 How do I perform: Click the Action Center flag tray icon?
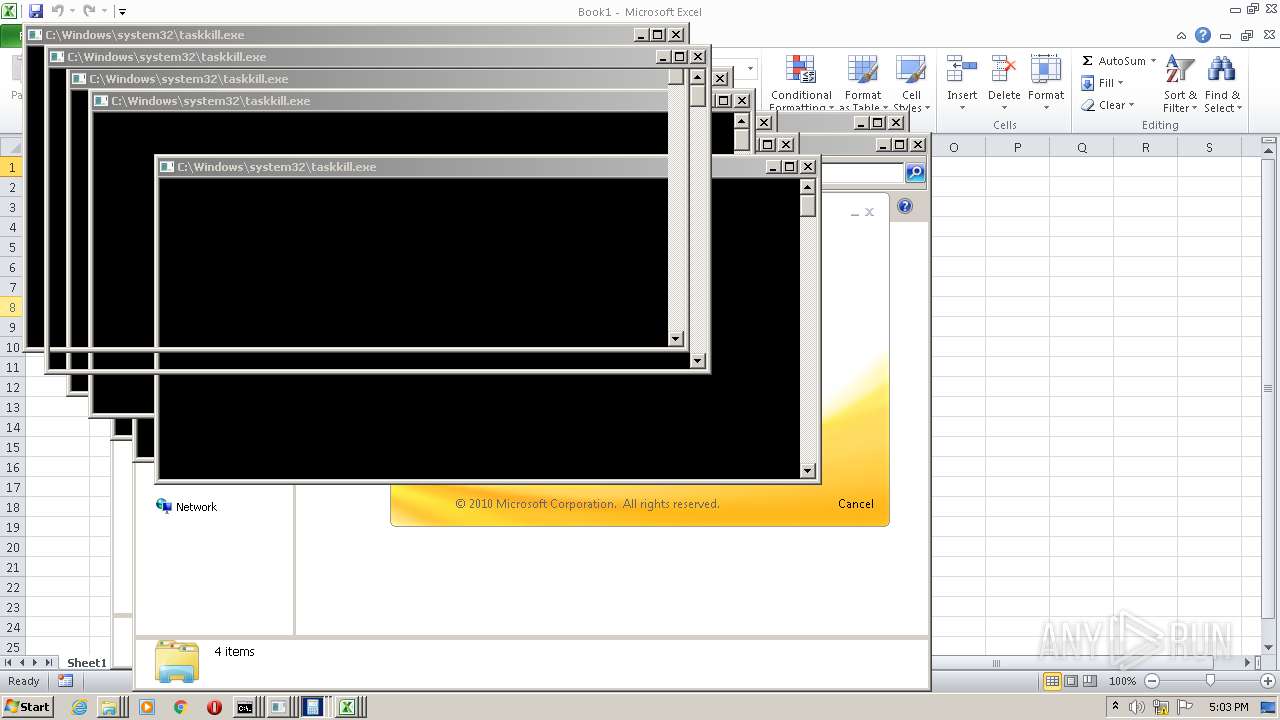click(x=1185, y=707)
